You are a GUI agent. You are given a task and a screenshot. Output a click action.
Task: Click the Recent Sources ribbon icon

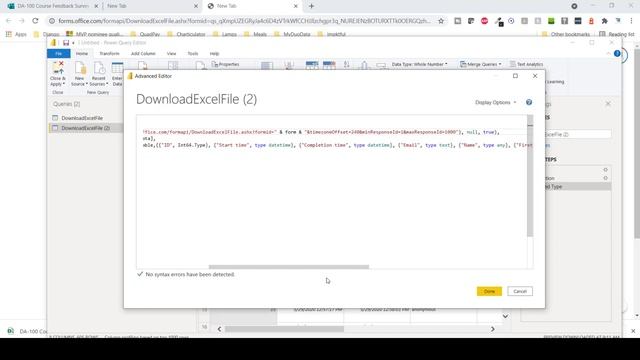pos(99,73)
